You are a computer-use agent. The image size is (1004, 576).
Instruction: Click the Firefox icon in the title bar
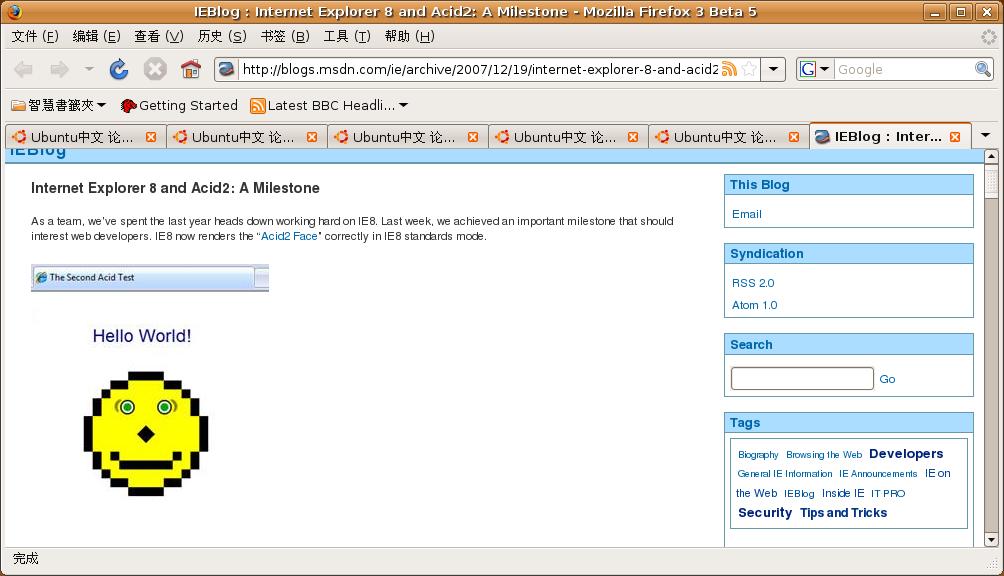point(13,12)
